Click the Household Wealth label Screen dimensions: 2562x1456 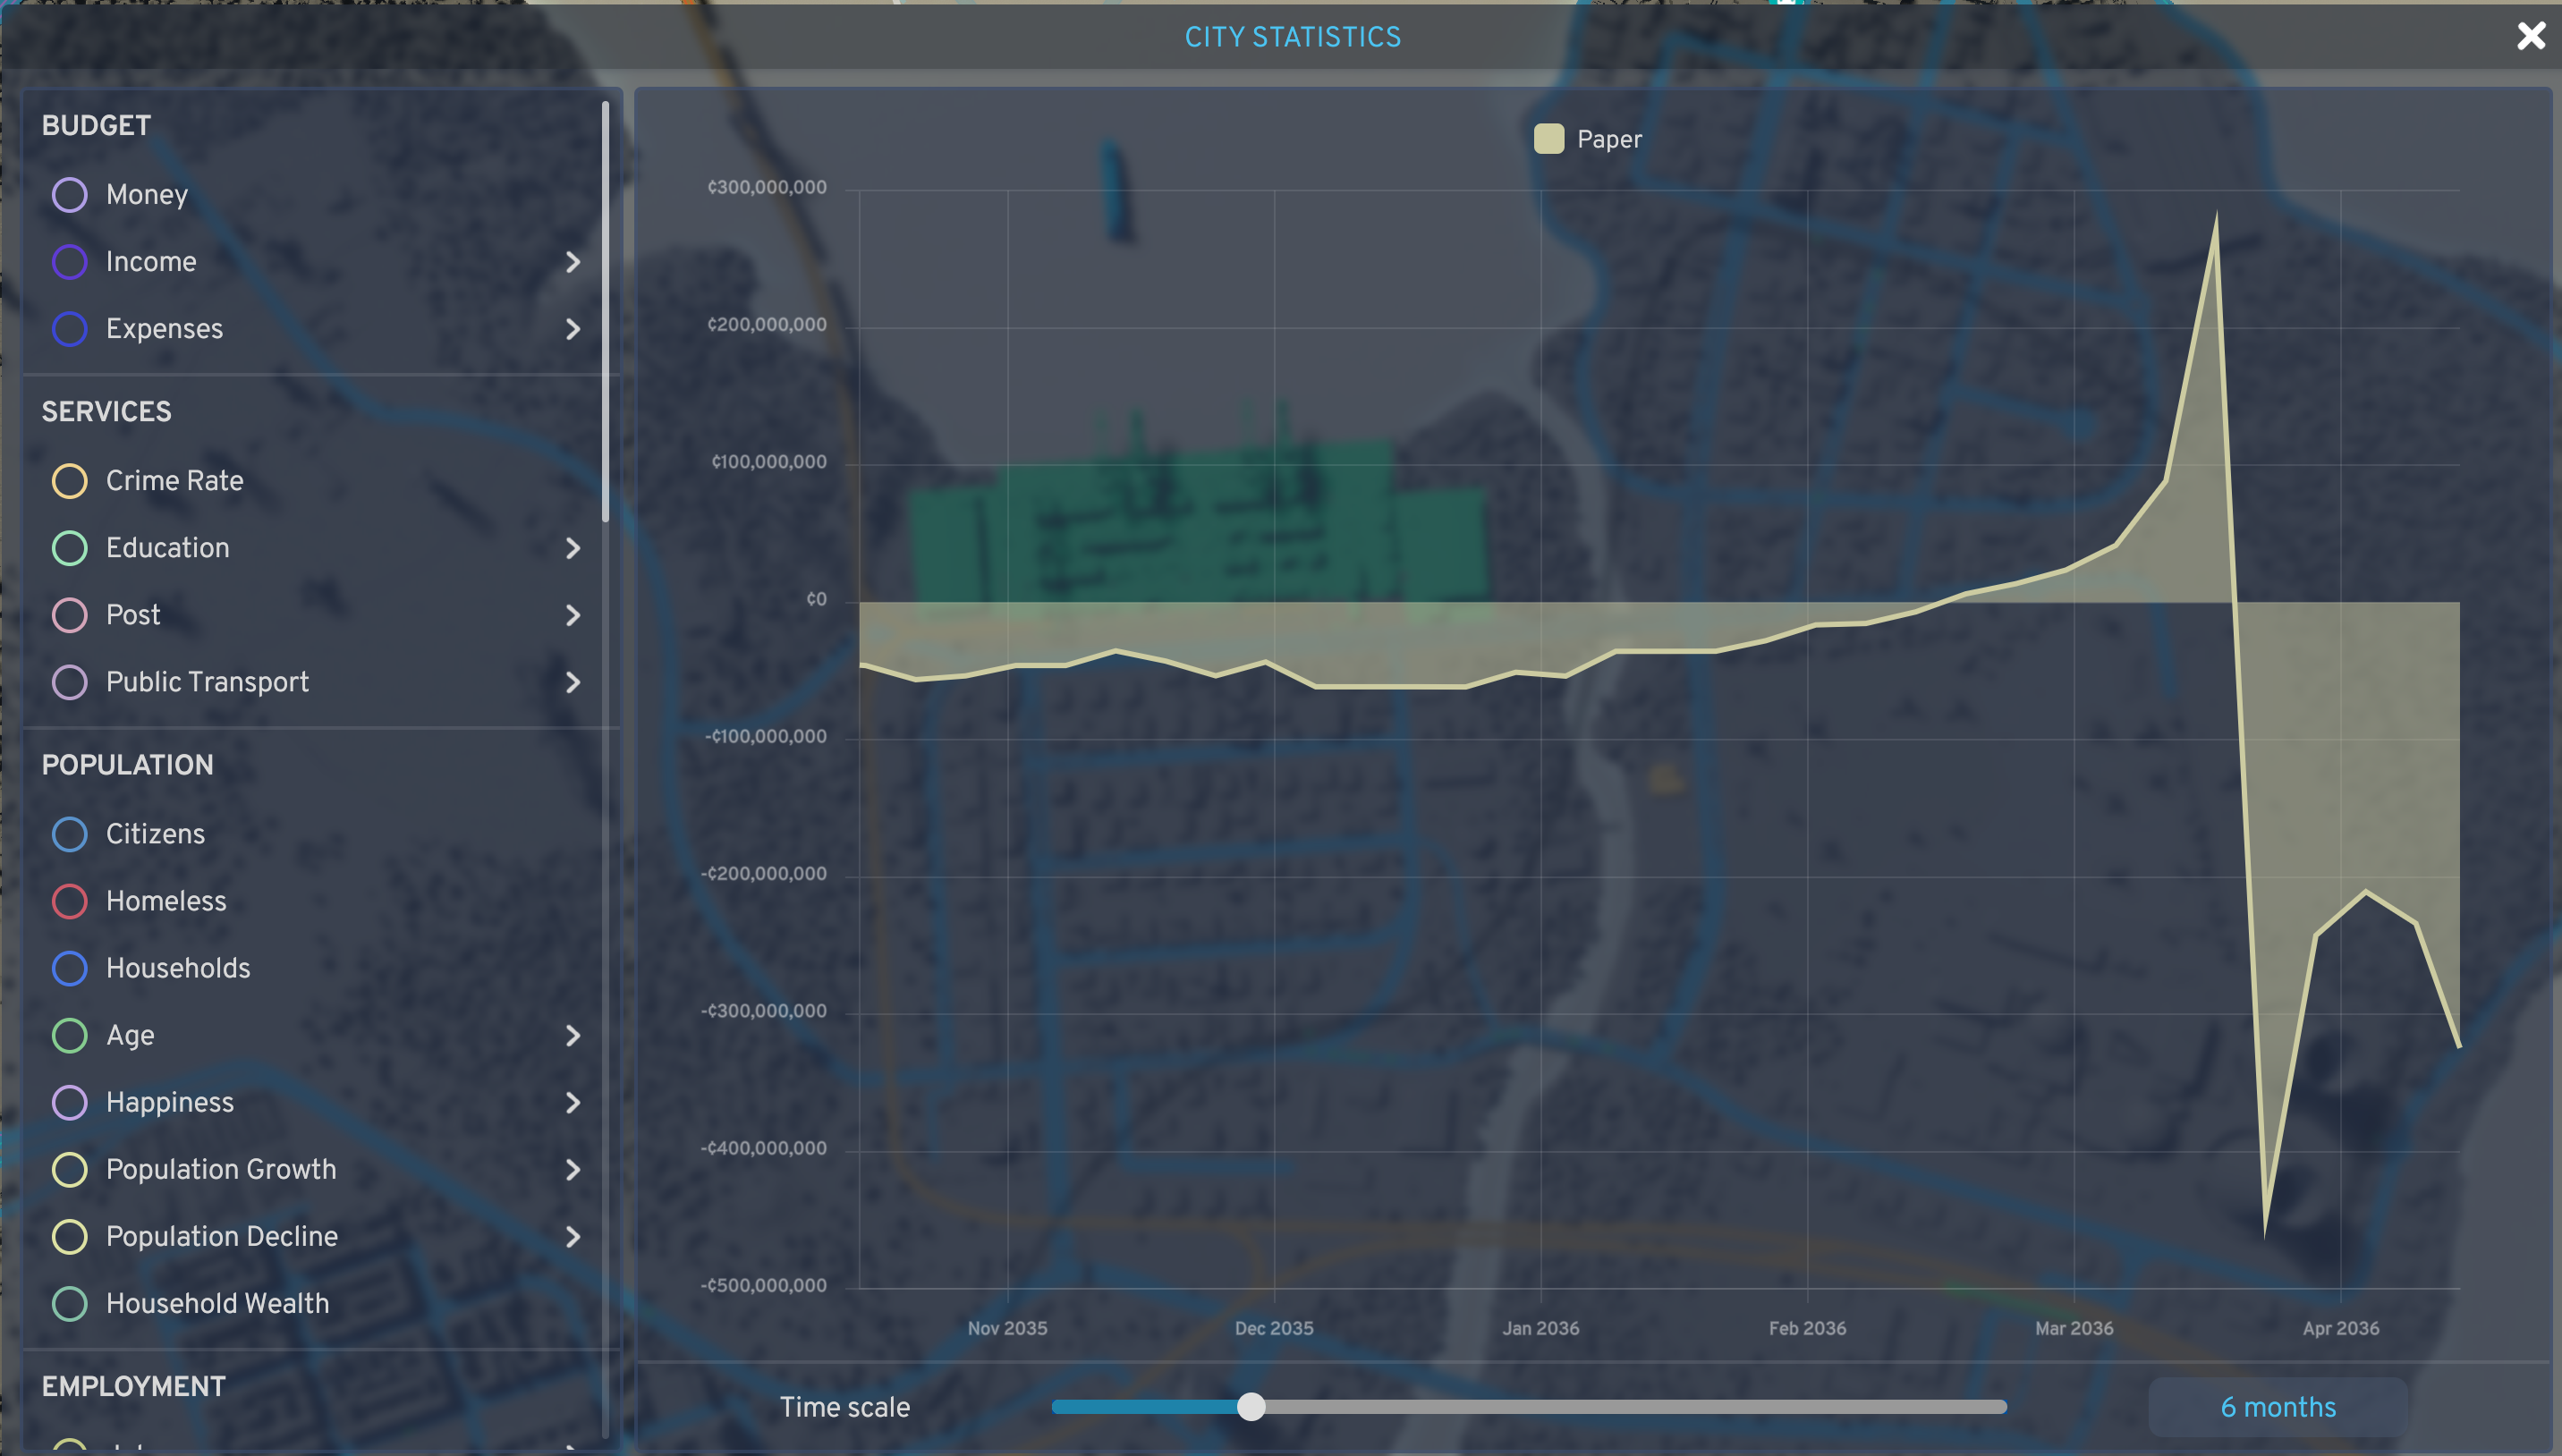pos(217,1303)
